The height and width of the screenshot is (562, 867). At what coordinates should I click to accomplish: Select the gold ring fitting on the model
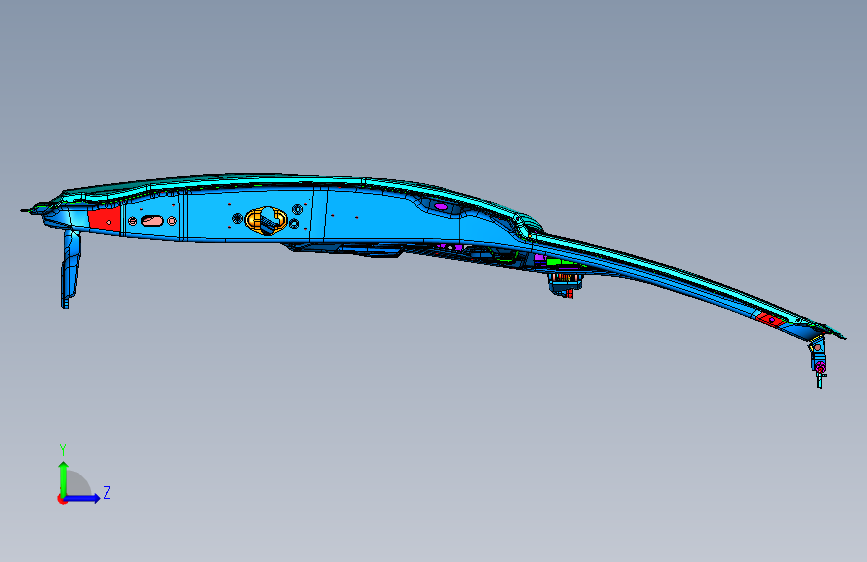(x=266, y=220)
